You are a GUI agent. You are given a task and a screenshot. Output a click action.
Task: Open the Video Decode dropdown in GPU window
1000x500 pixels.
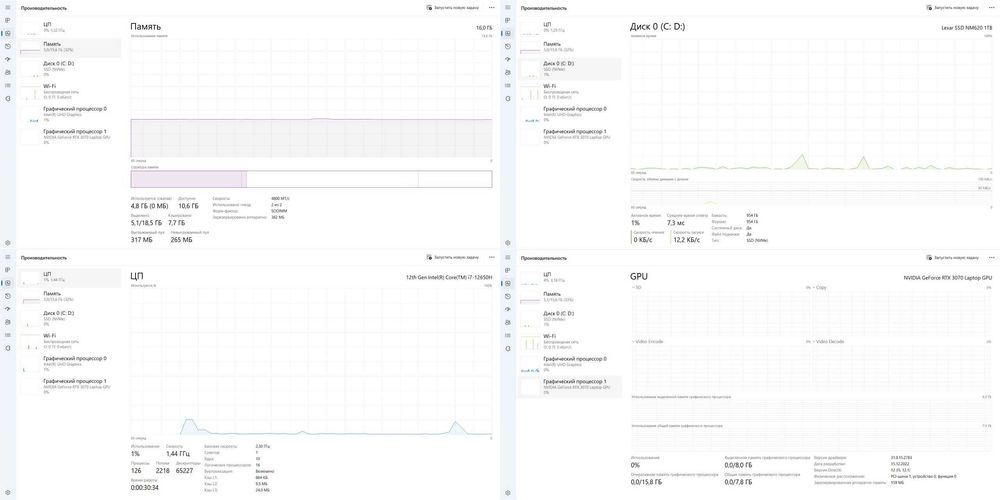click(828, 342)
